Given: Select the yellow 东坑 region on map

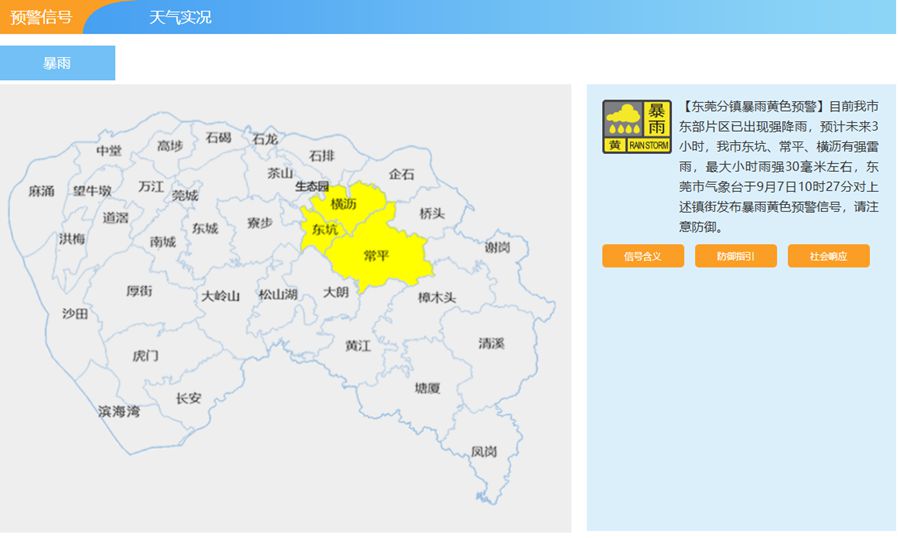Looking at the screenshot, I should tap(324, 230).
